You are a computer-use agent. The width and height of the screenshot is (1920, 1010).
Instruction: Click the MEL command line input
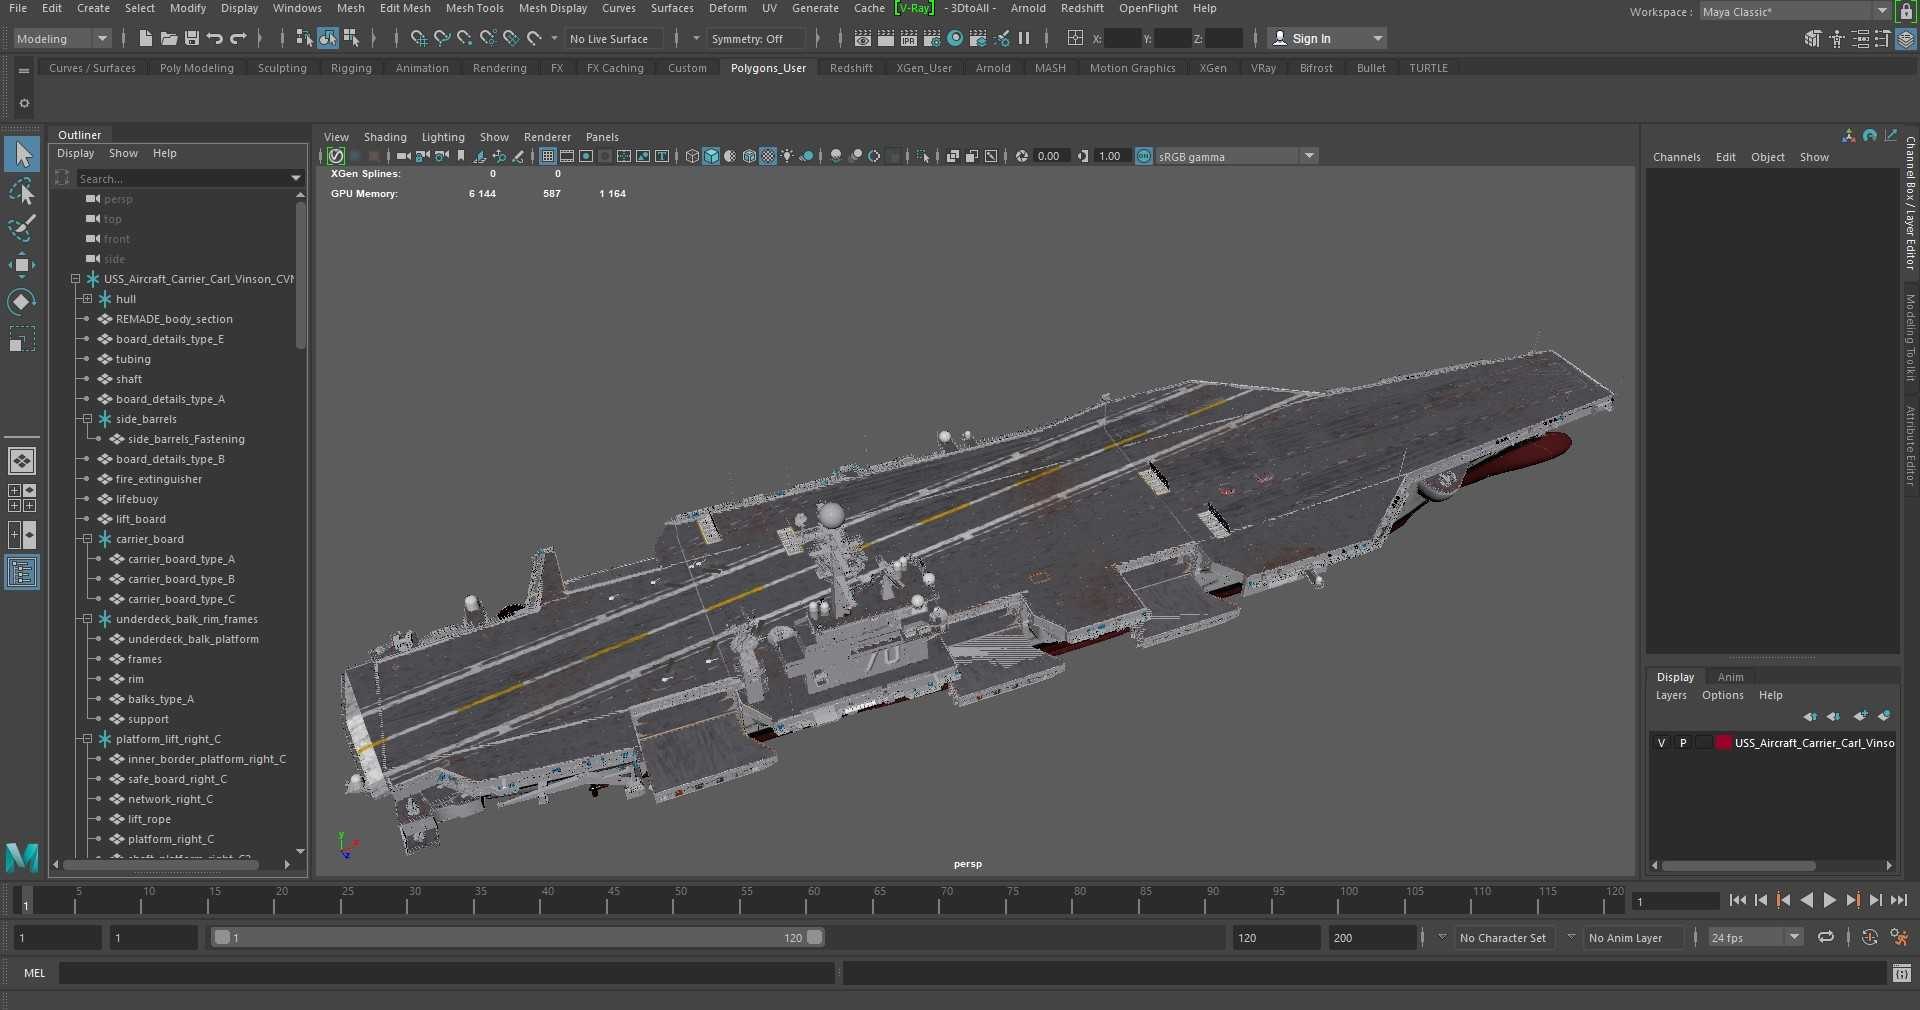(446, 973)
